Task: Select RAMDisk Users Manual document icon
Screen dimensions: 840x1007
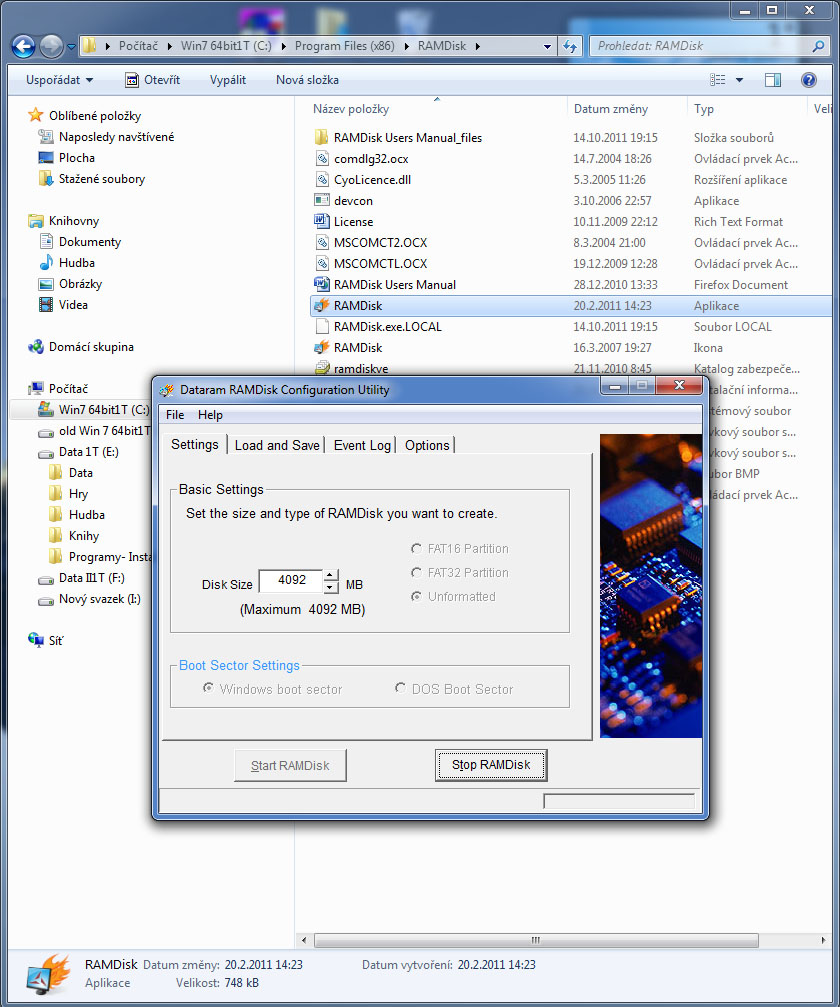Action: pos(322,285)
